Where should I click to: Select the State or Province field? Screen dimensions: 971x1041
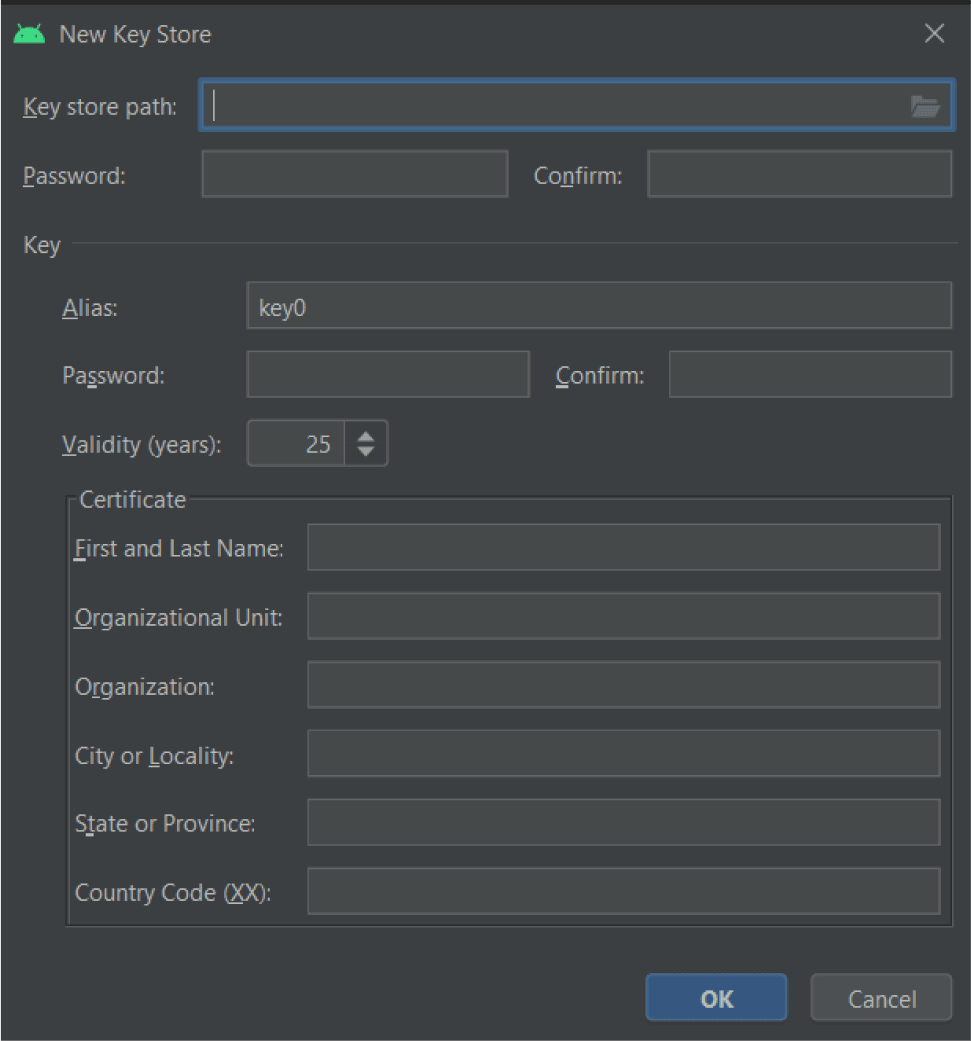623,823
